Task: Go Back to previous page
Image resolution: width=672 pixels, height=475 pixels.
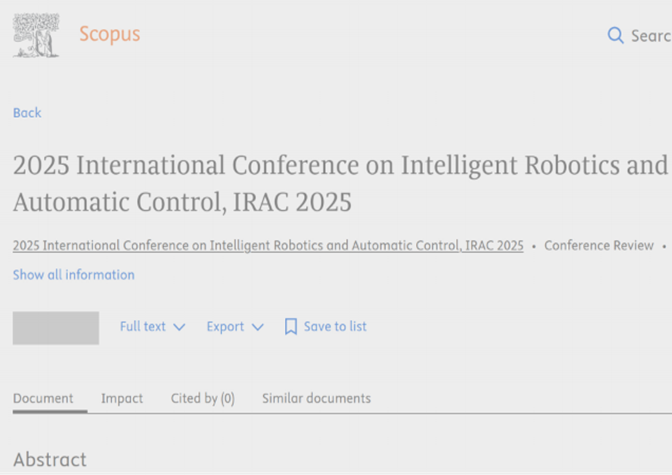Action: click(27, 113)
